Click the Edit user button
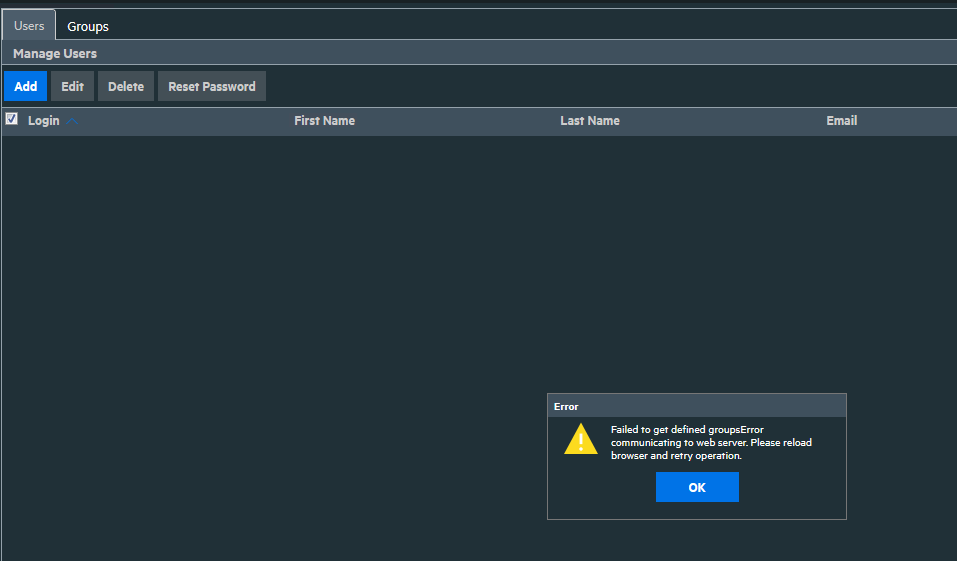Screen dimensions: 957x561 [x=72, y=87]
